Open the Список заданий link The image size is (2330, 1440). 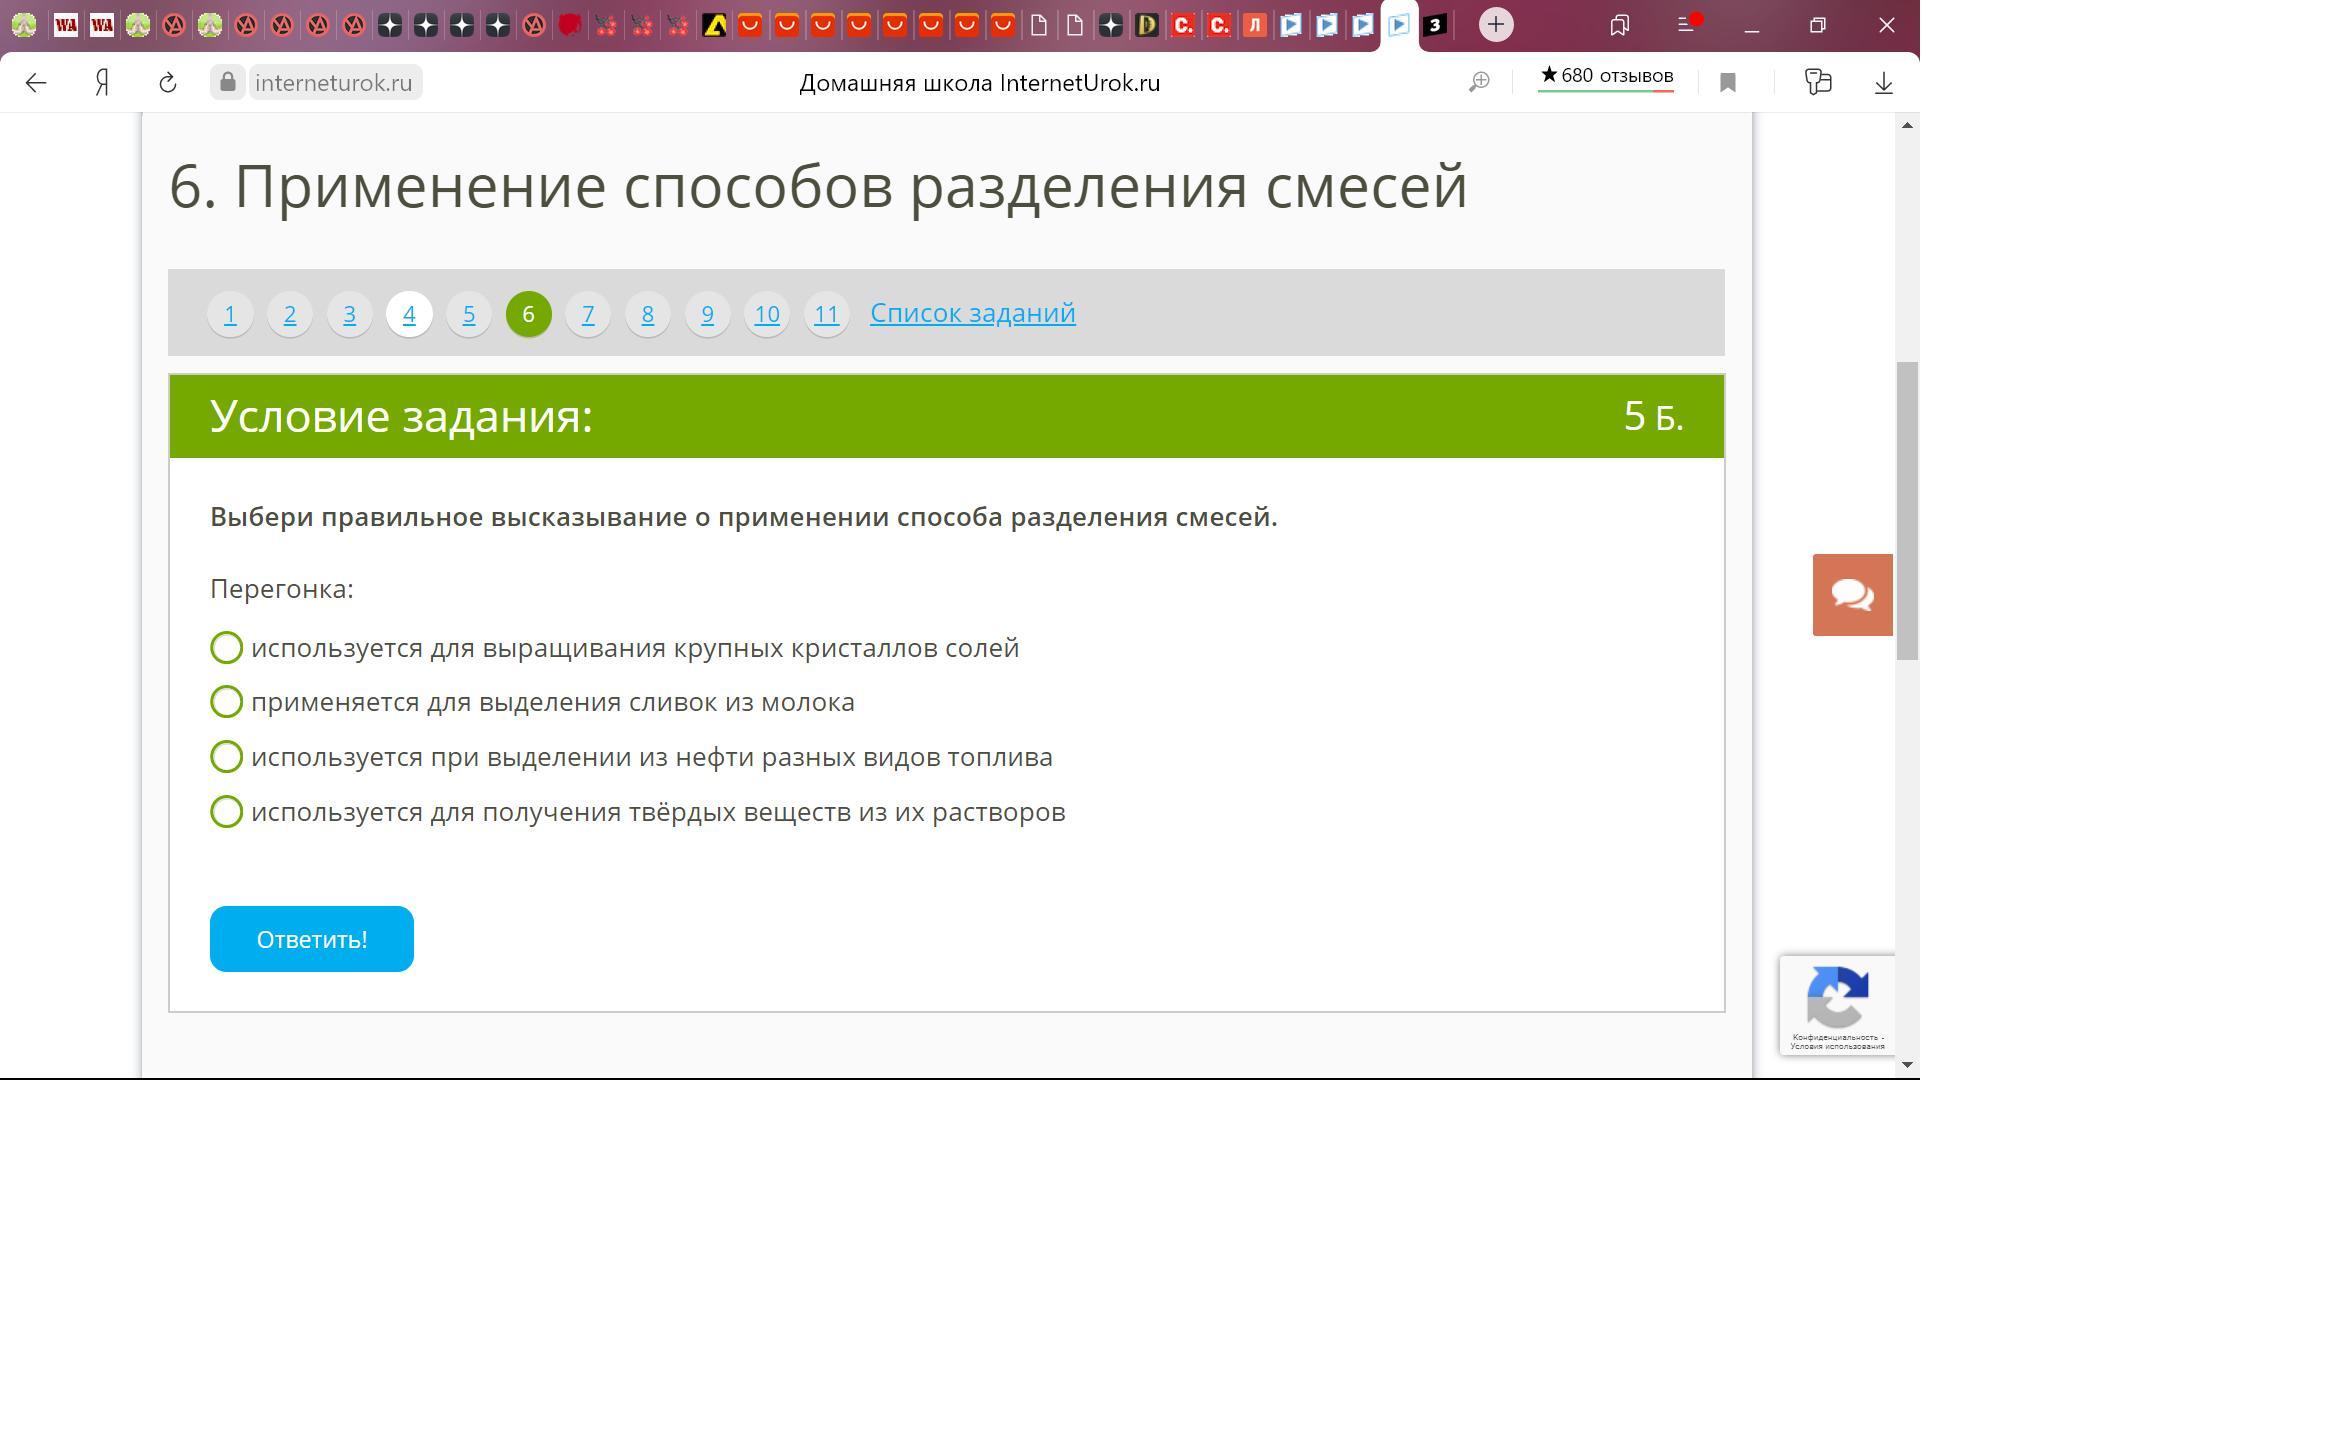click(972, 313)
